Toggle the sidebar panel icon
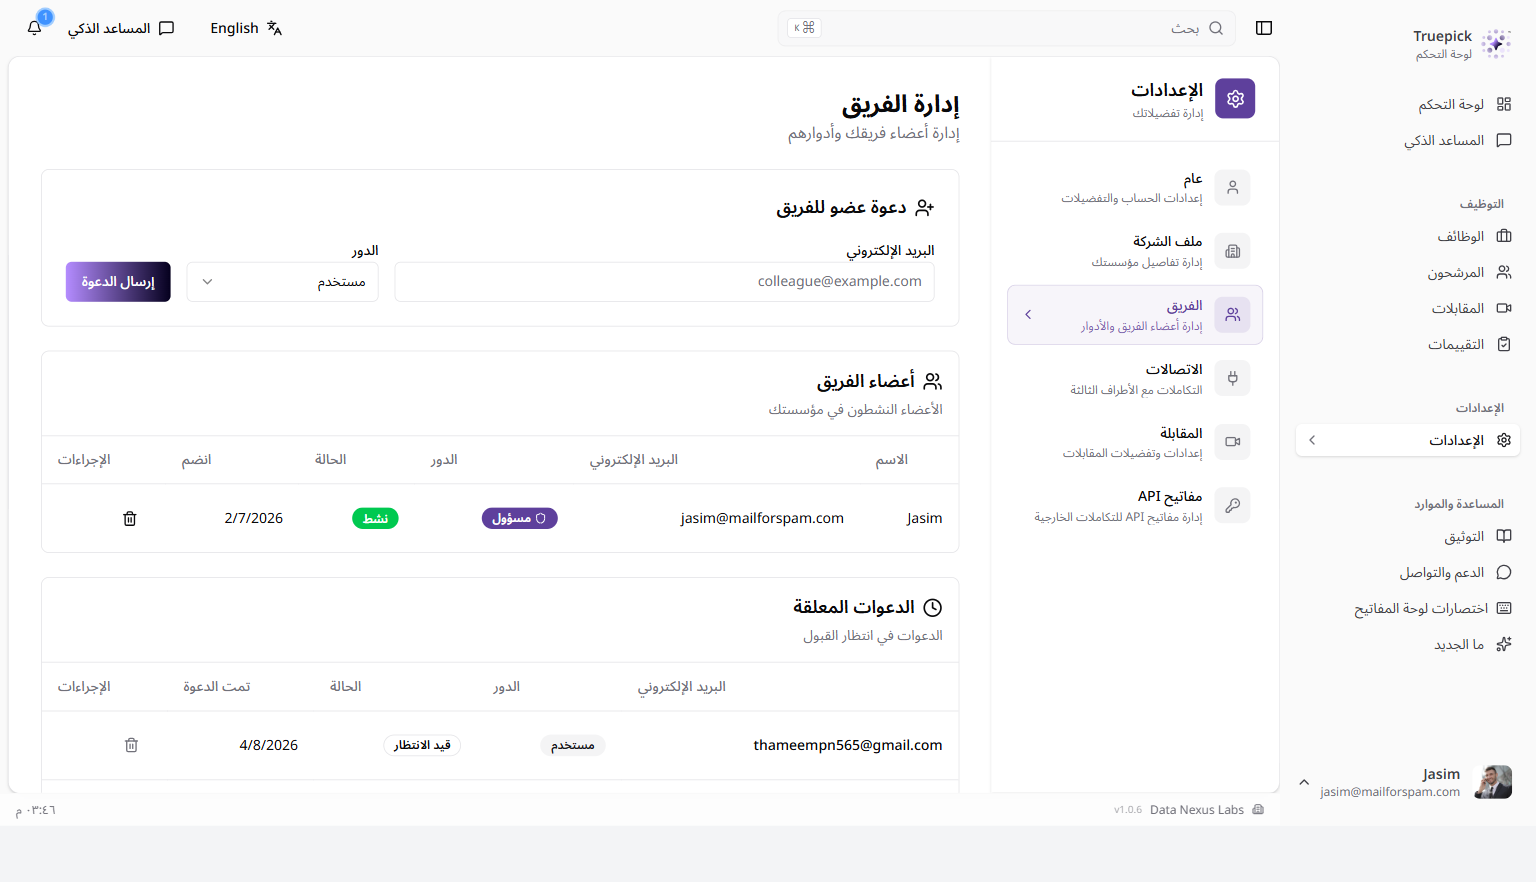This screenshot has height=882, width=1536. (x=1264, y=28)
